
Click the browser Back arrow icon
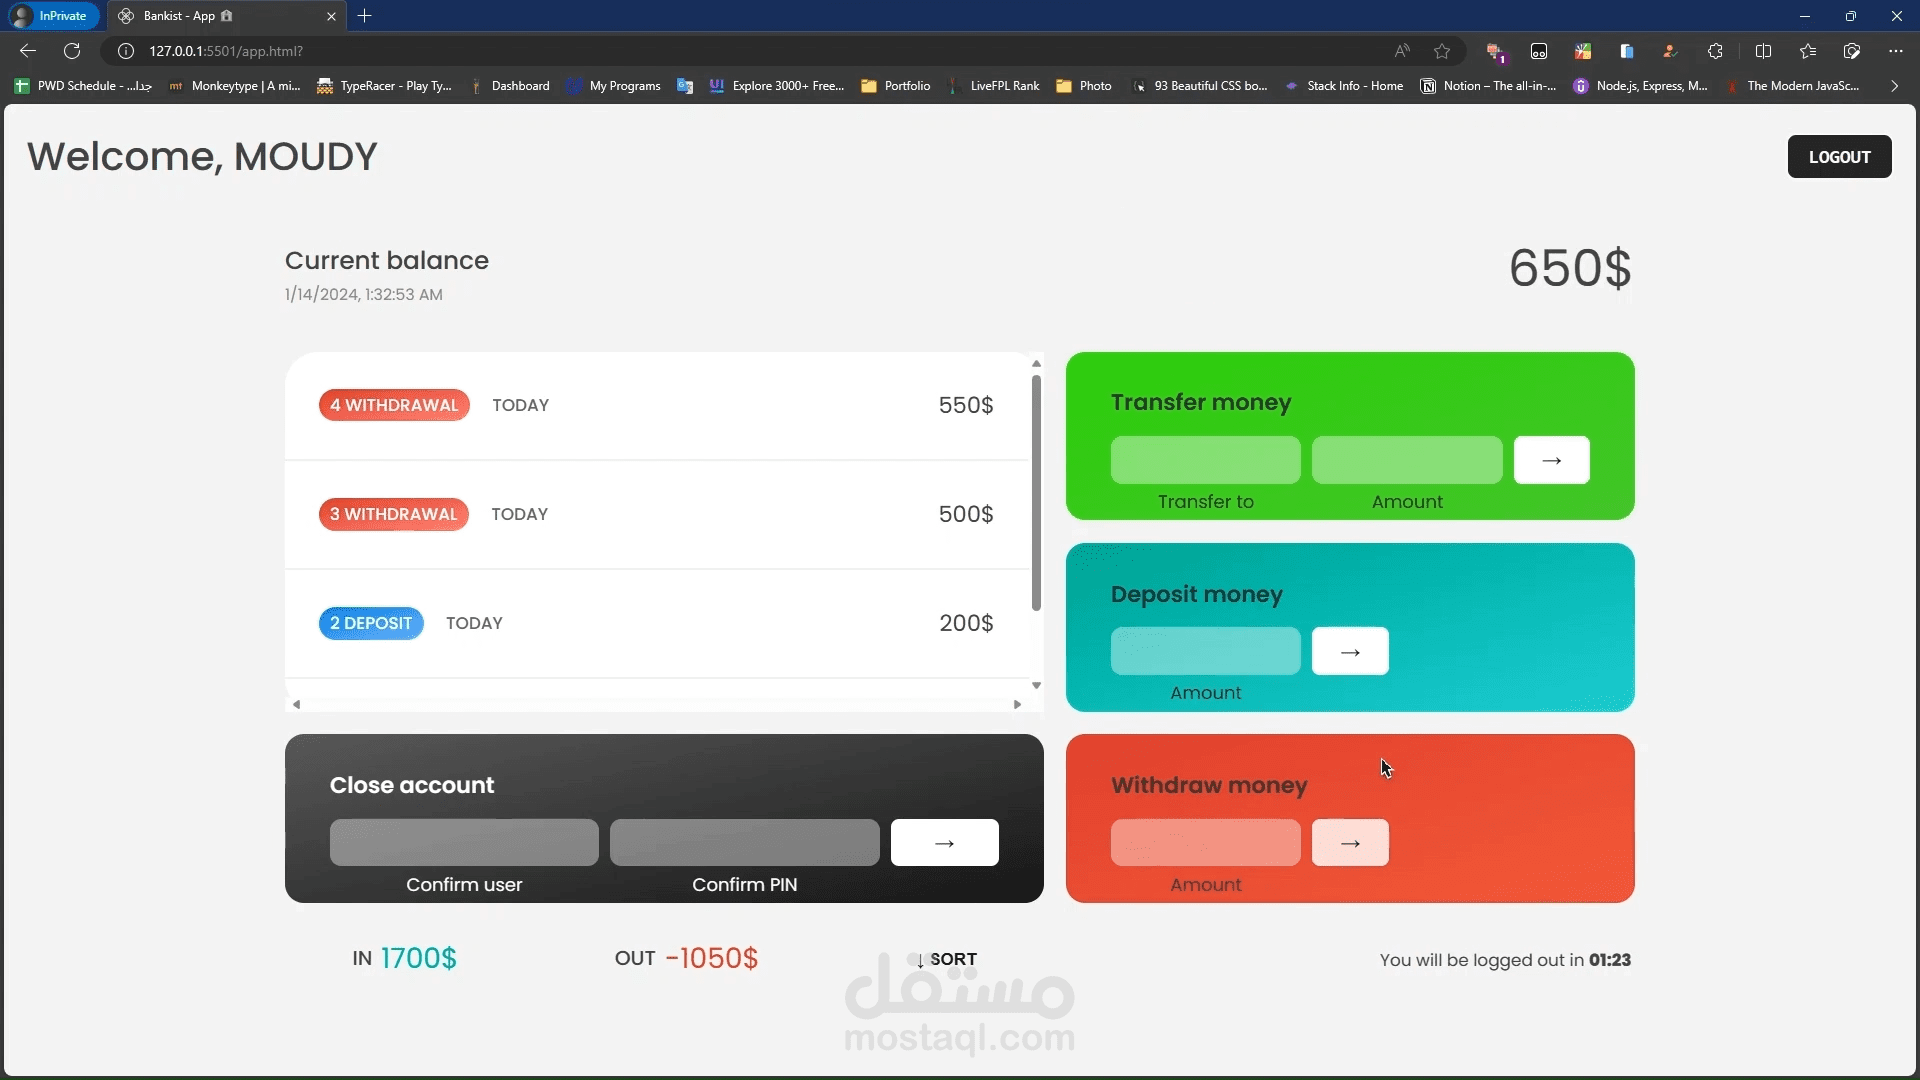click(x=26, y=51)
